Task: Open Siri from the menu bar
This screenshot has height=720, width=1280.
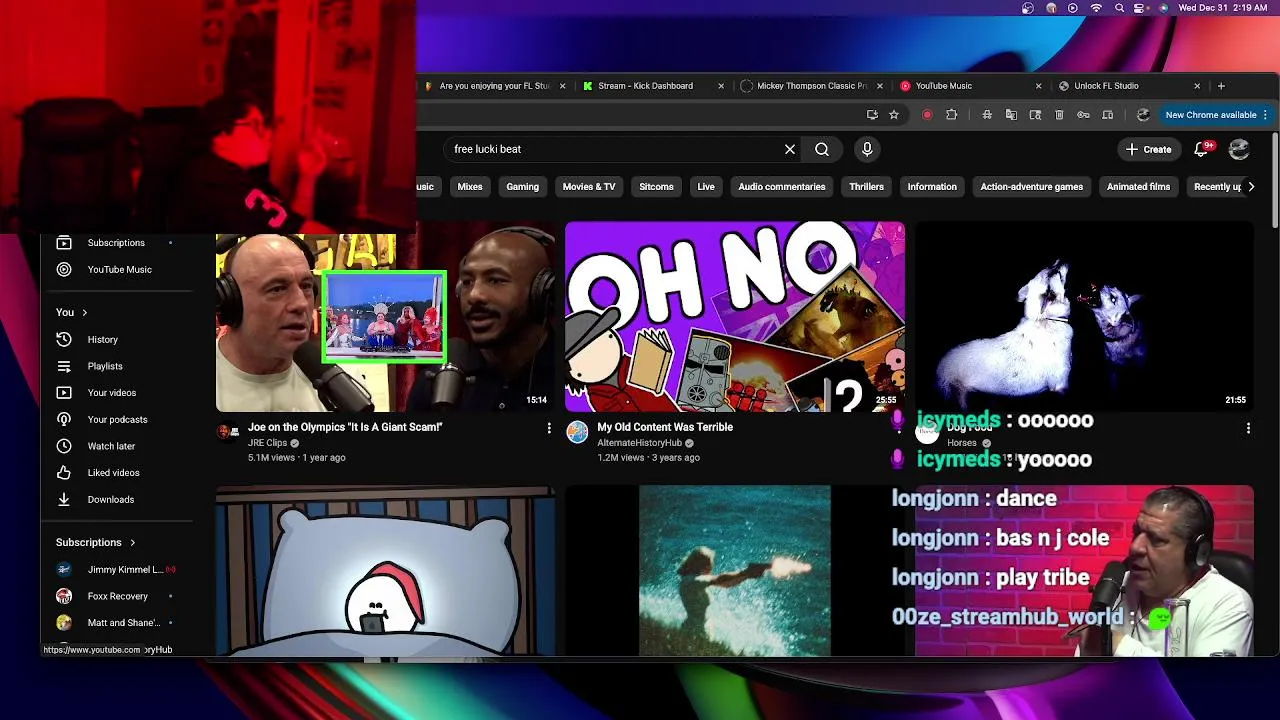Action: tap(1164, 8)
